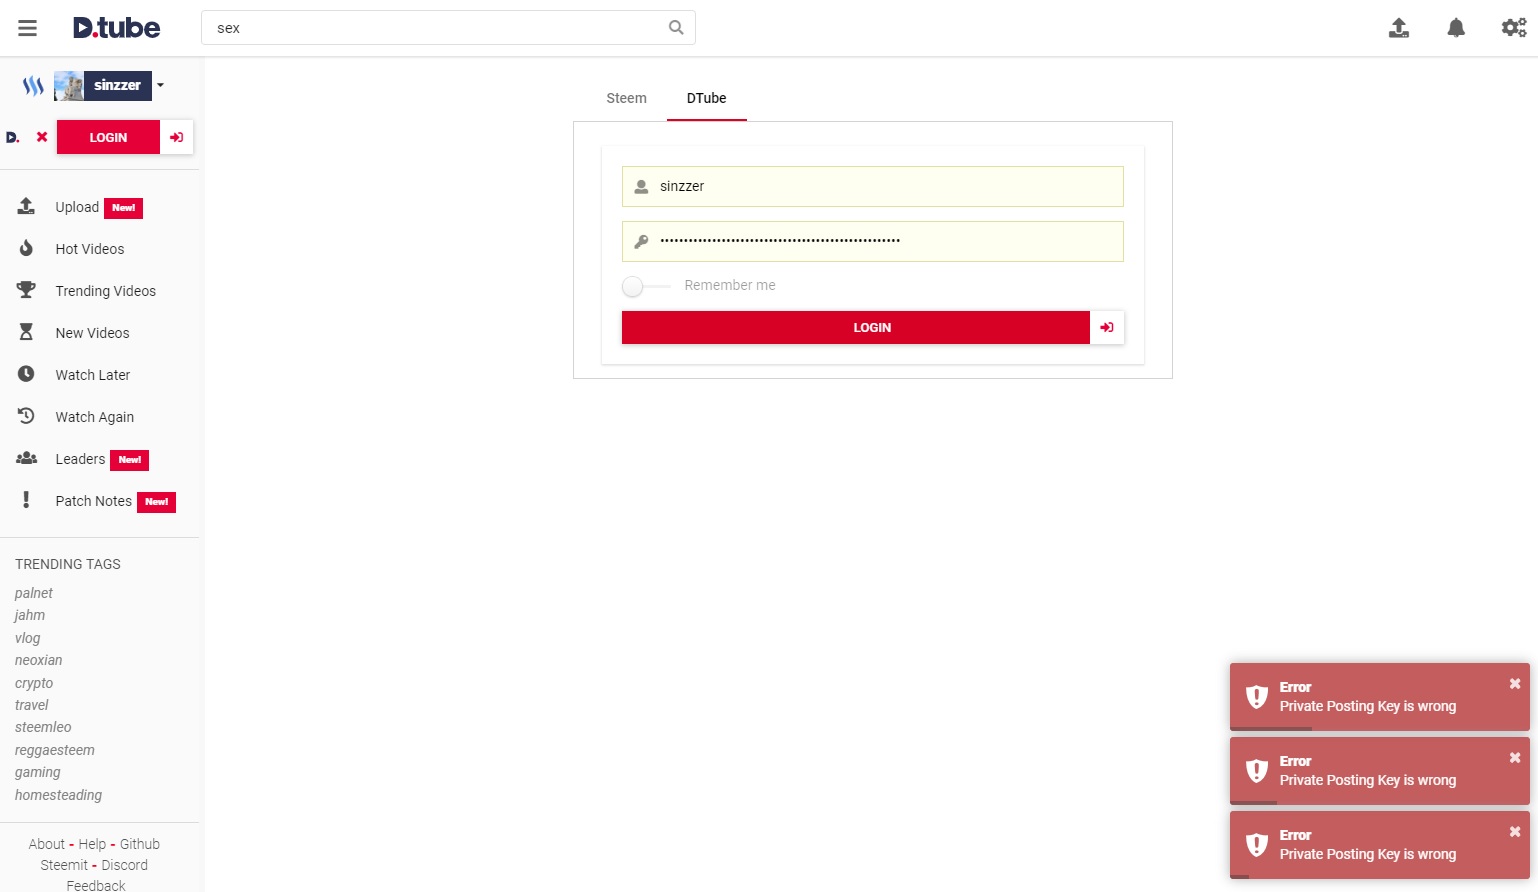Open Watch Again
Viewport: 1538px width, 892px height.
[x=95, y=417]
